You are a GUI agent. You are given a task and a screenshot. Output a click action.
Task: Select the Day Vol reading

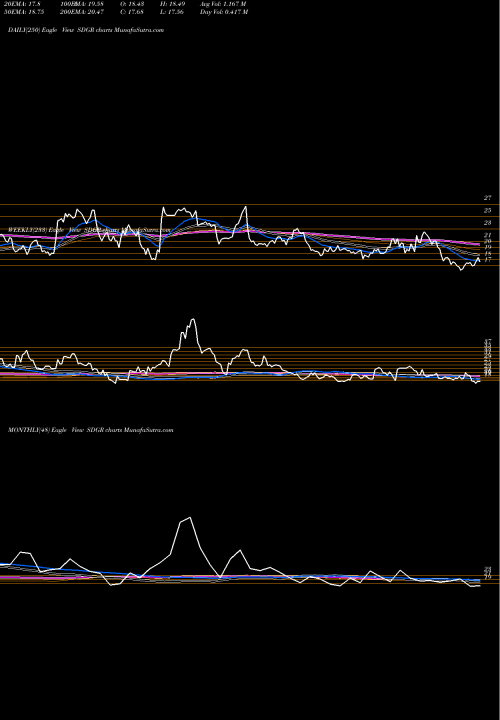tap(224, 12)
